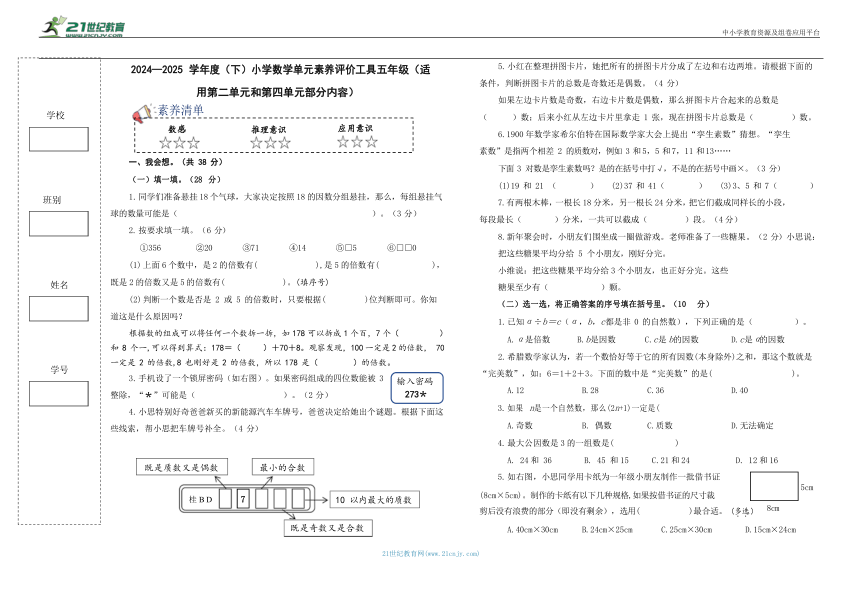Select the clue box 10以内最大的质数

(x=374, y=500)
